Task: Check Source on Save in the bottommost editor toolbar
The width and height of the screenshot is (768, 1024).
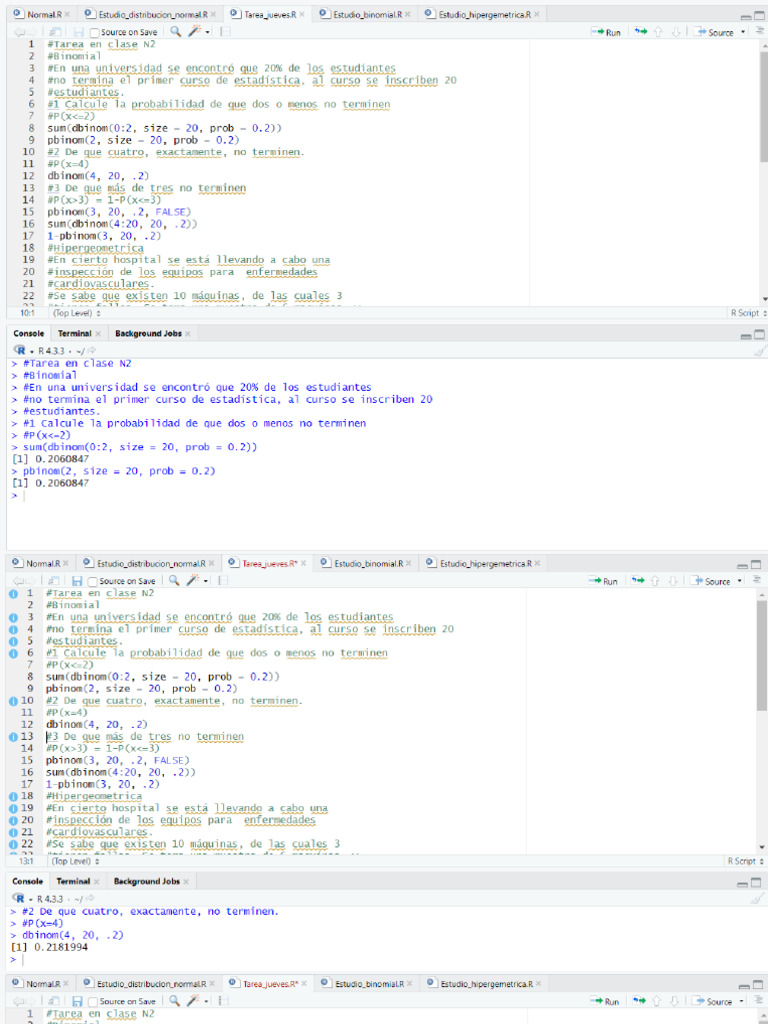Action: click(x=93, y=1001)
